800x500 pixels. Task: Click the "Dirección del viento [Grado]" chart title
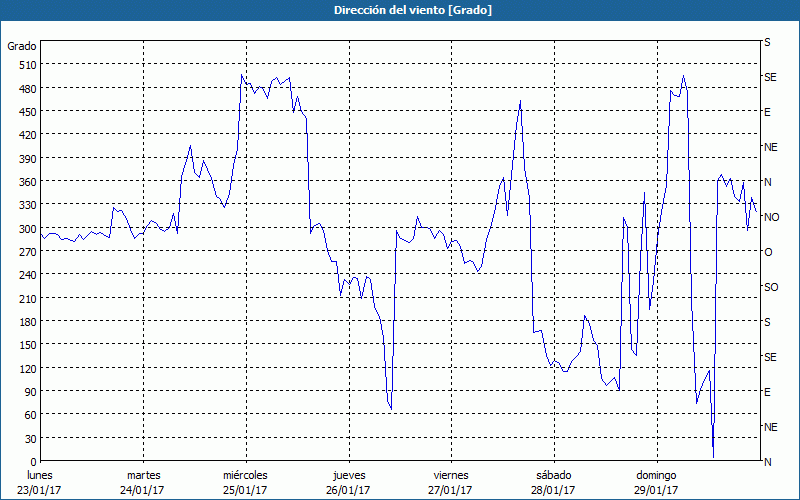399,10
